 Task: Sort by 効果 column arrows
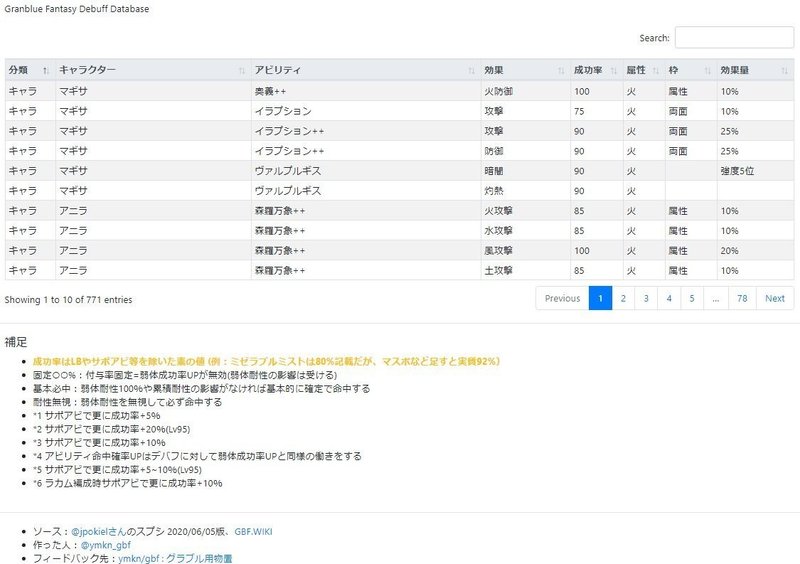click(561, 70)
